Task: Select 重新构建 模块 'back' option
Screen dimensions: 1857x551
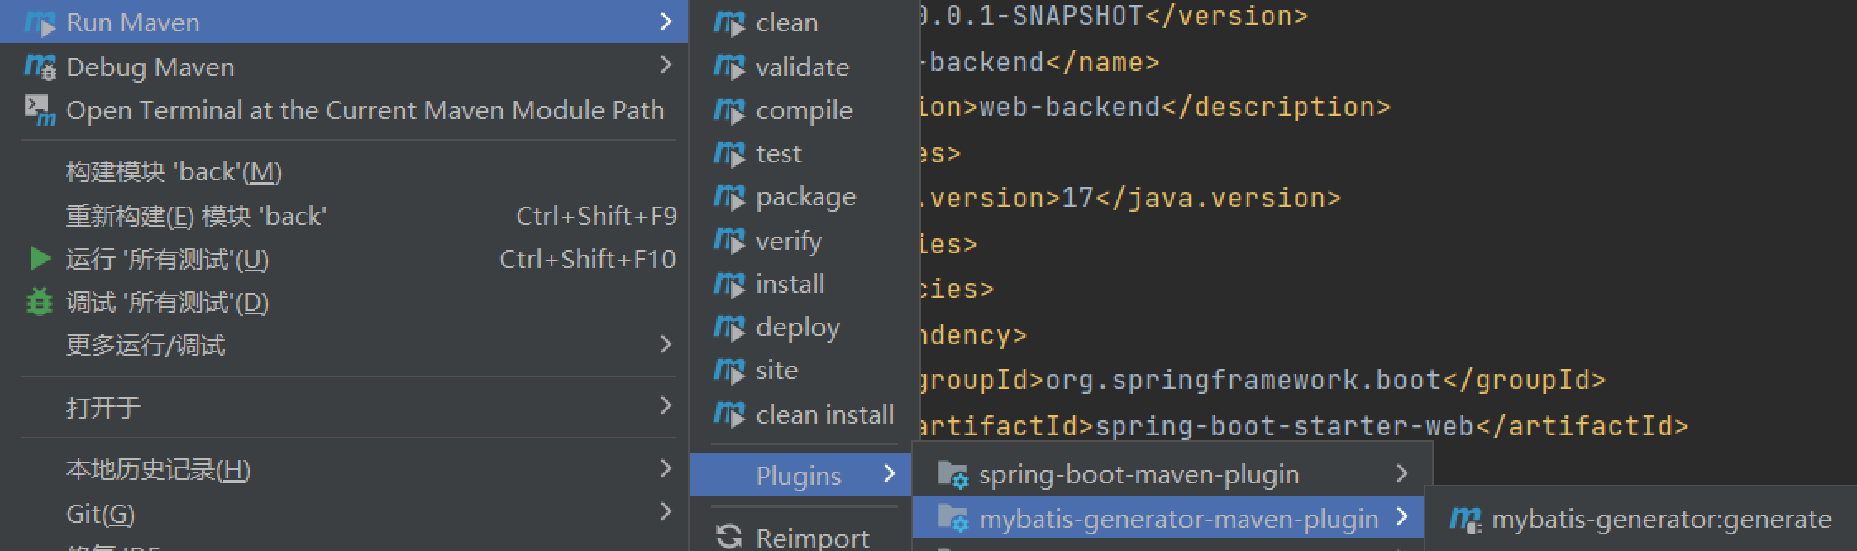Action: [x=196, y=216]
